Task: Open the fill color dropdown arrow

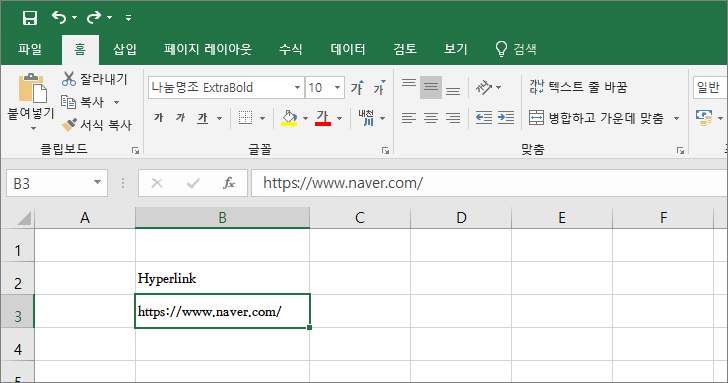Action: (x=305, y=119)
